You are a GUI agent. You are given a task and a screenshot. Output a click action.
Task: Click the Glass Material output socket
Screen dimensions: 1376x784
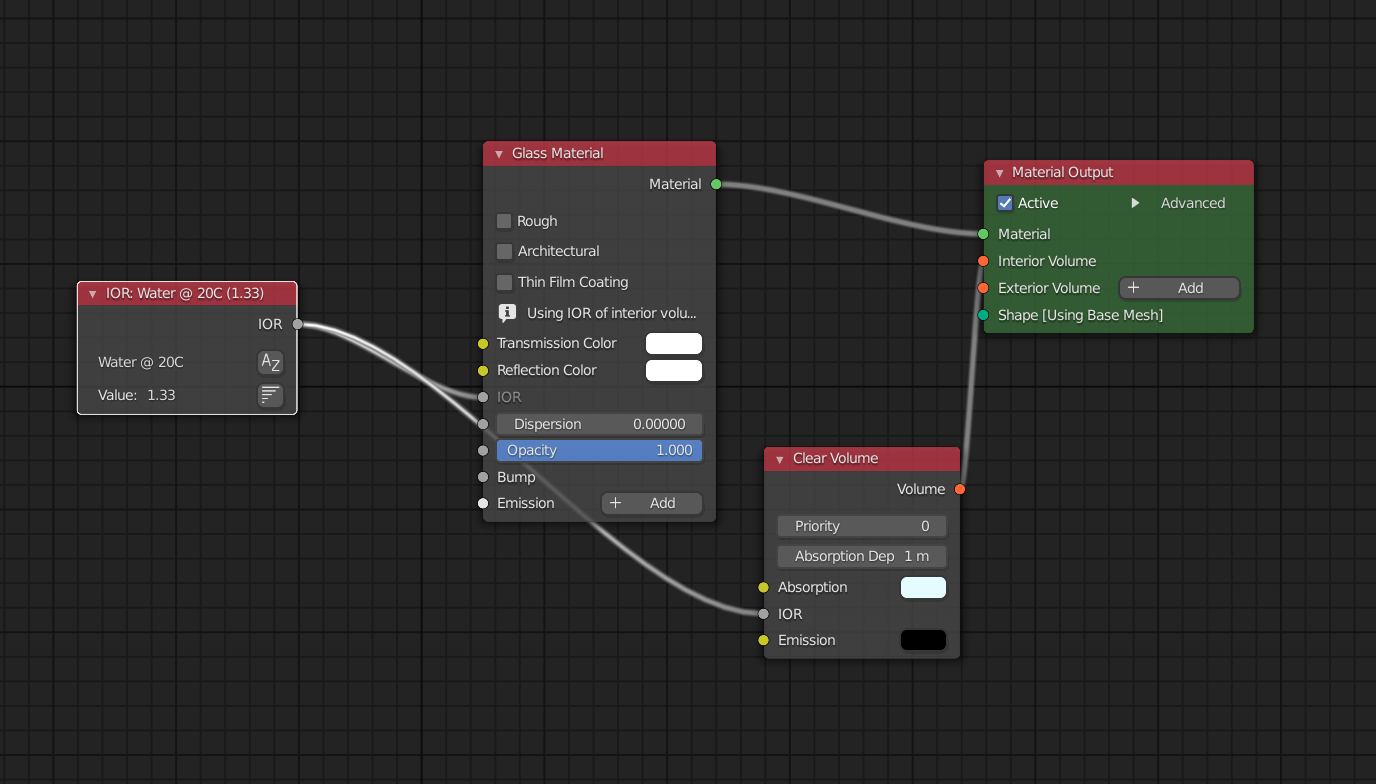click(716, 184)
